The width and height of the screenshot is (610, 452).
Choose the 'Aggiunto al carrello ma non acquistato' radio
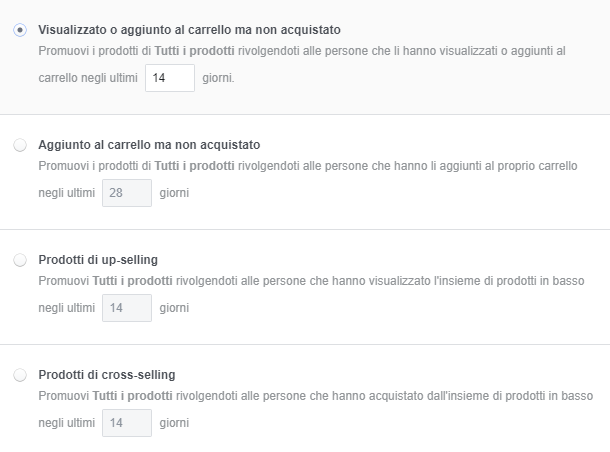pyautogui.click(x=20, y=145)
